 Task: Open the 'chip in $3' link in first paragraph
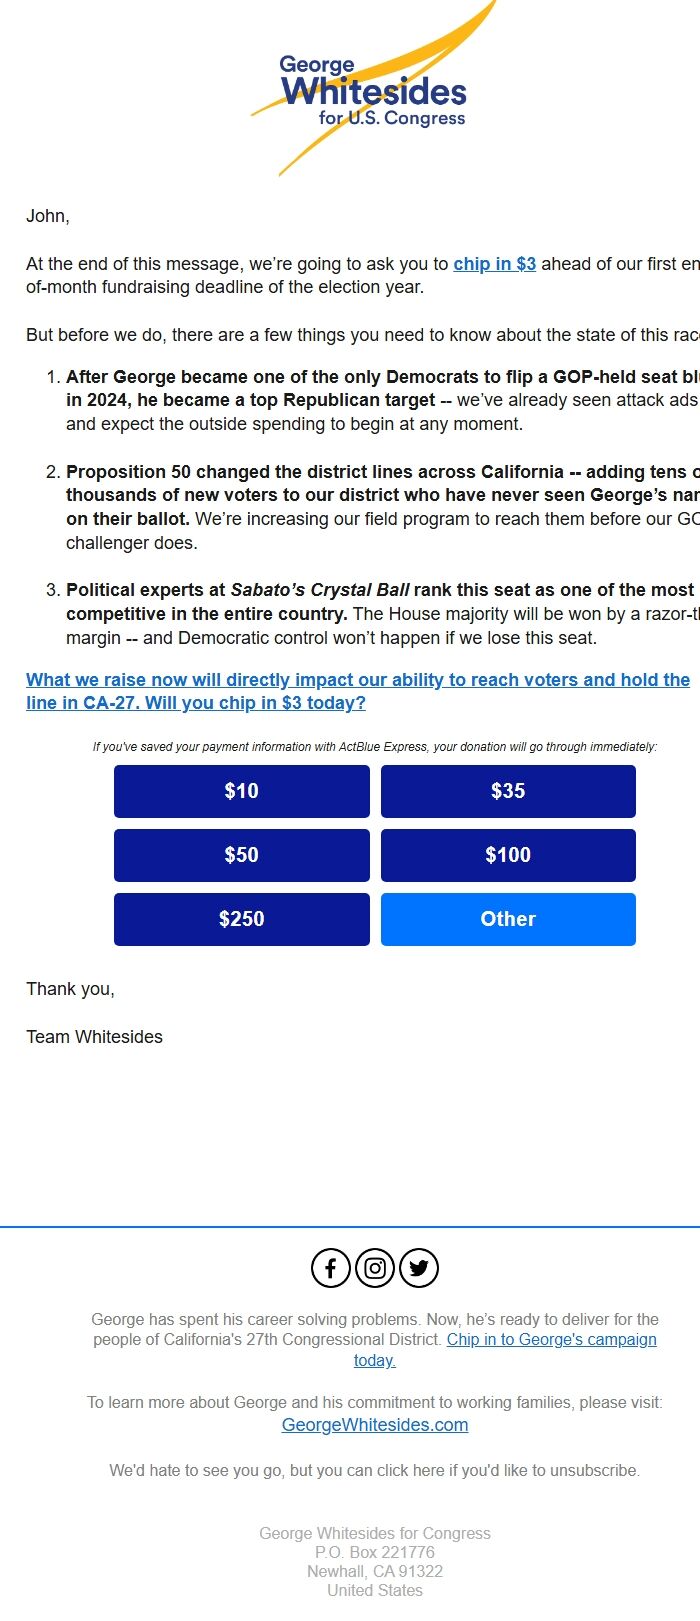pyautogui.click(x=494, y=264)
